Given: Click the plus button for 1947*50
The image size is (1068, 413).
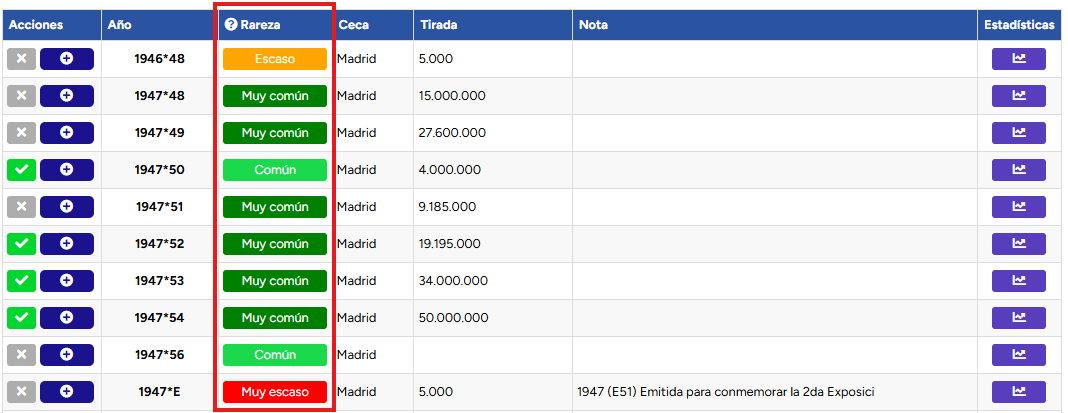Looking at the screenshot, I should point(67,170).
